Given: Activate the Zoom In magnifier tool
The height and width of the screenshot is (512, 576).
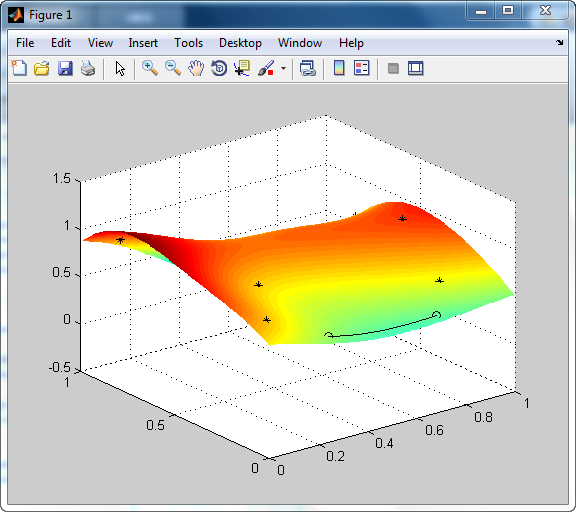Looking at the screenshot, I should [150, 68].
